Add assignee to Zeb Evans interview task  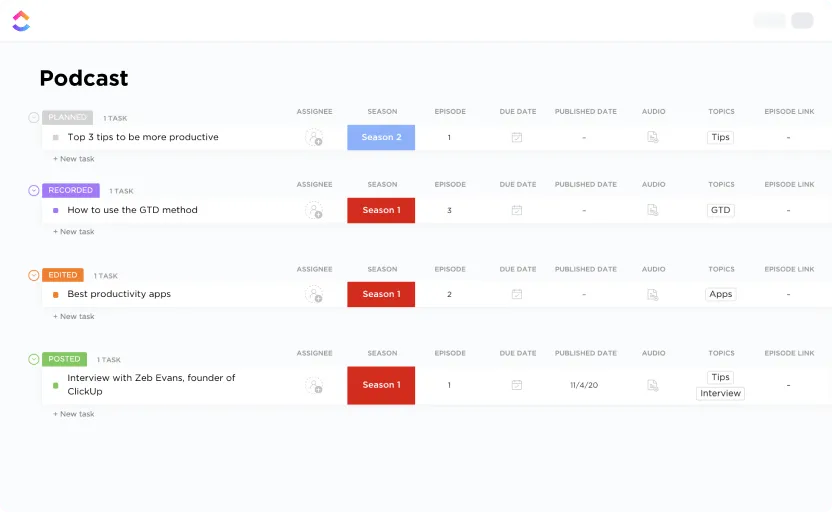314,385
